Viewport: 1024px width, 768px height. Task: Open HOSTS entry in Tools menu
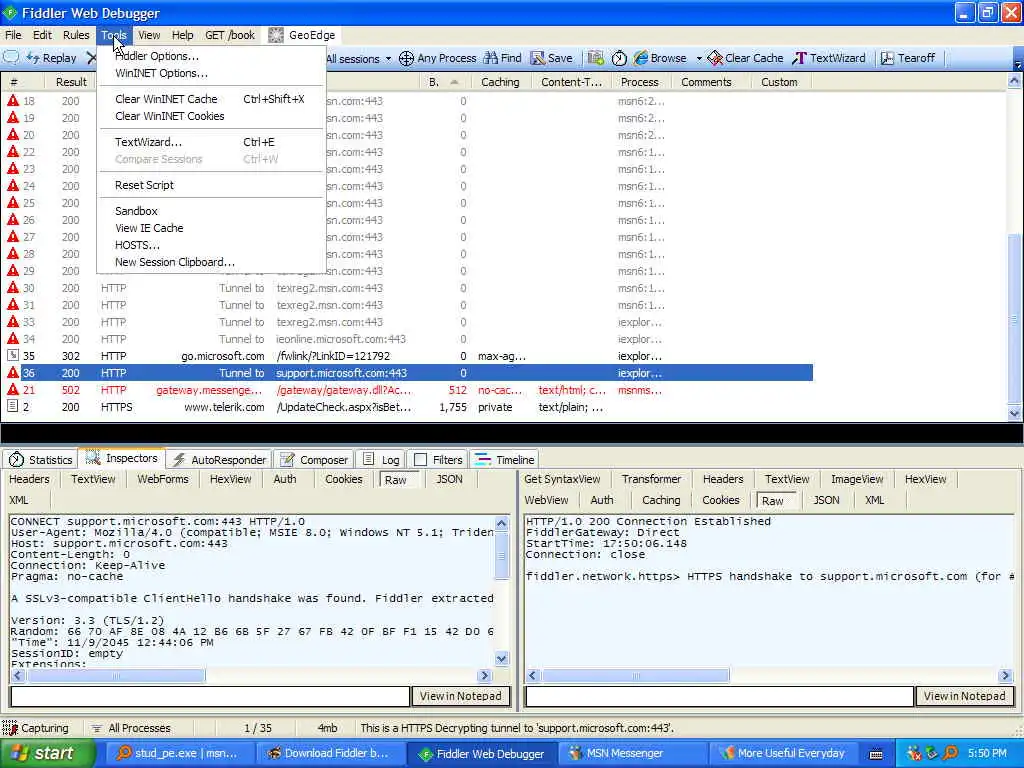pyautogui.click(x=212, y=245)
